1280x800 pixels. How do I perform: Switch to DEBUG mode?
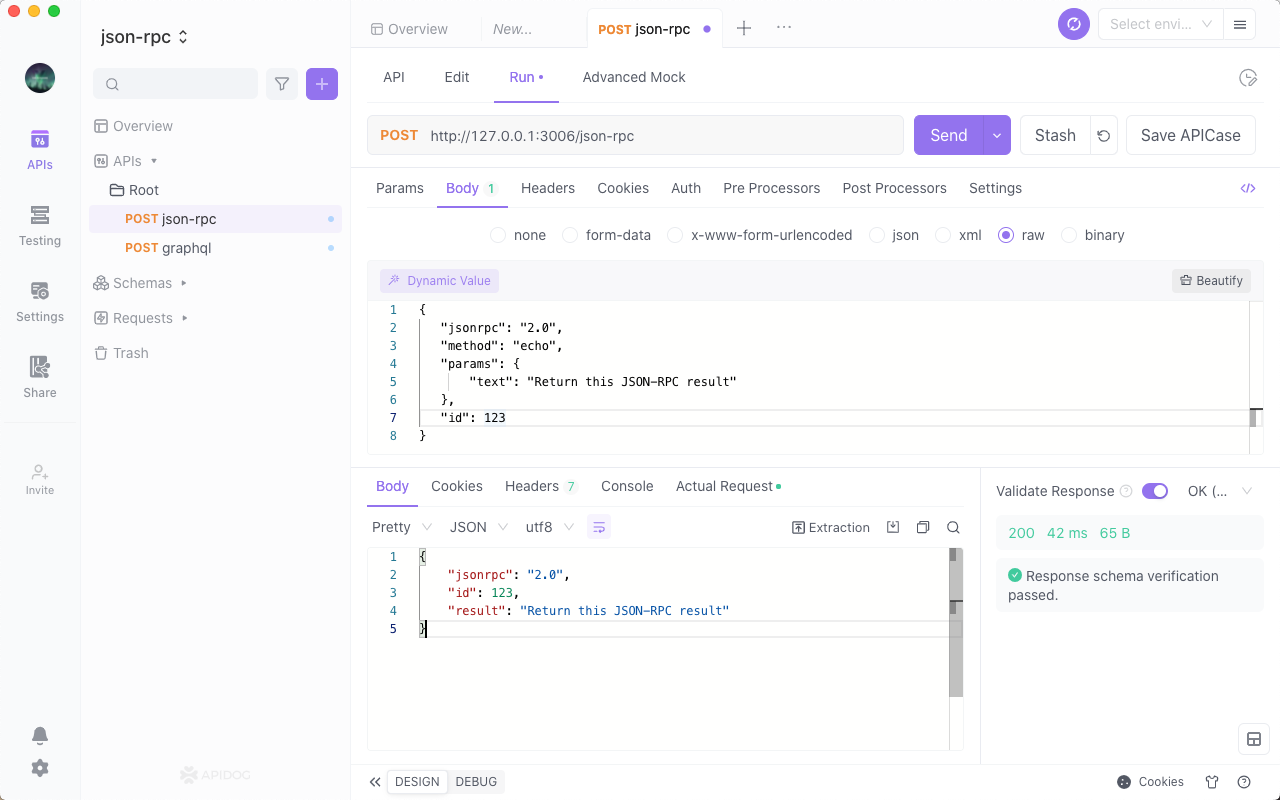[x=476, y=782]
